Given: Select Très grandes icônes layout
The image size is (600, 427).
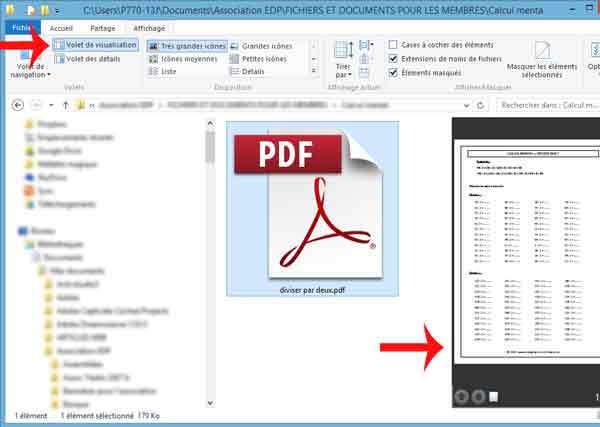Looking at the screenshot, I should (x=188, y=46).
